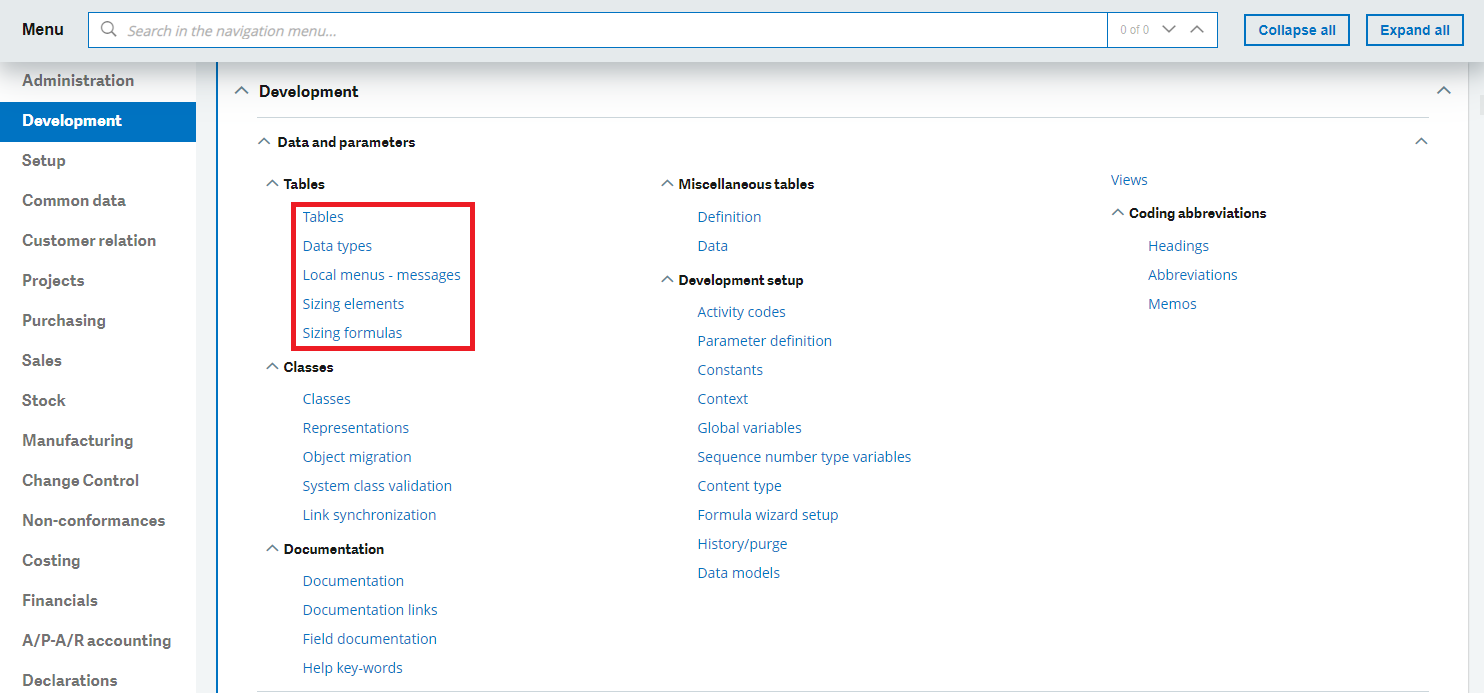Collapse the Coding abbreviations subgroup
Viewport: 1484px width, 693px height.
pos(1118,213)
